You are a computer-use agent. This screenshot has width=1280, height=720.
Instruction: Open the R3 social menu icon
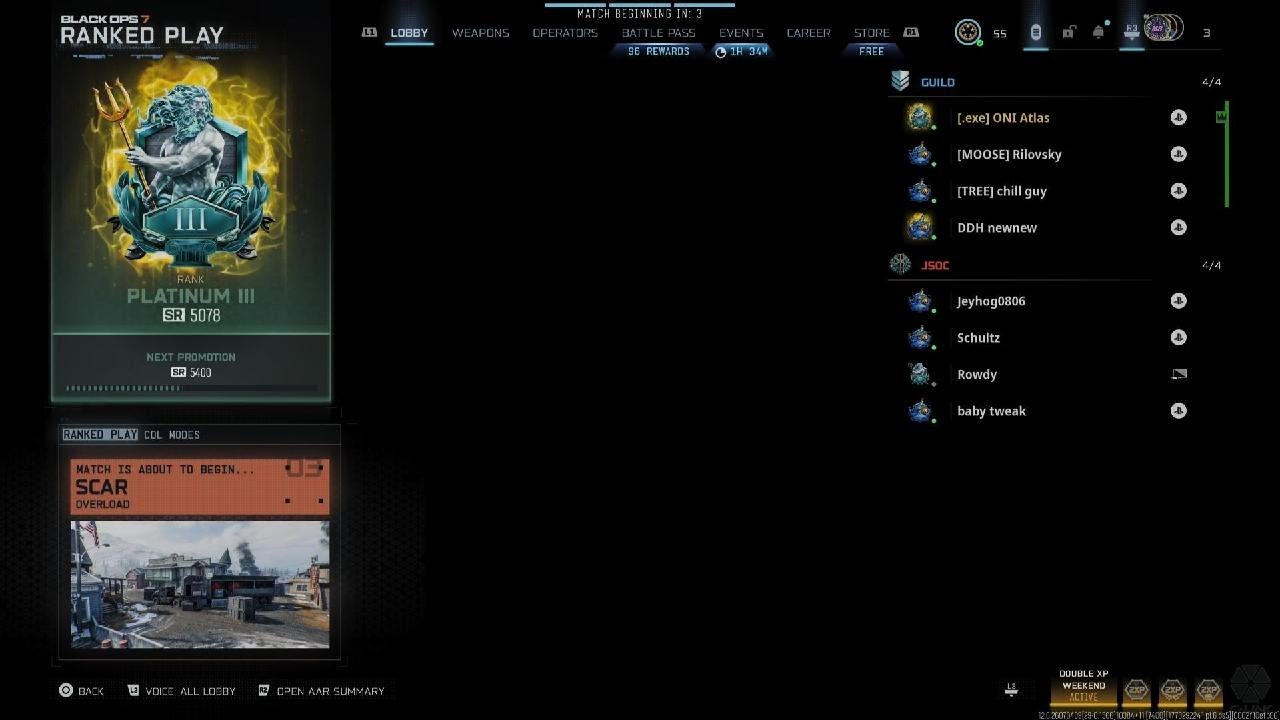(1132, 32)
